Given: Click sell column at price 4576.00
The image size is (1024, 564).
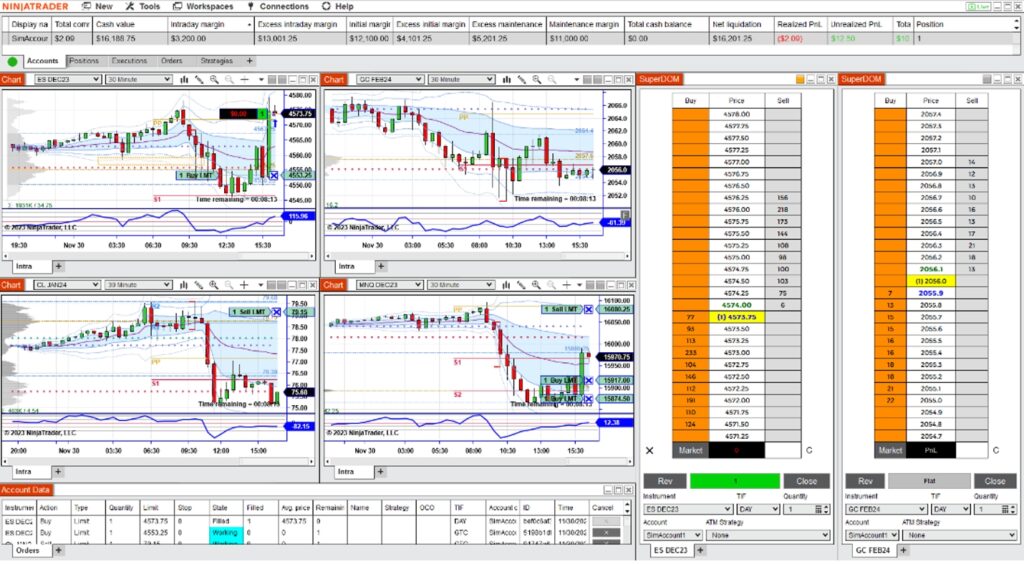Looking at the screenshot, I should coord(782,210).
